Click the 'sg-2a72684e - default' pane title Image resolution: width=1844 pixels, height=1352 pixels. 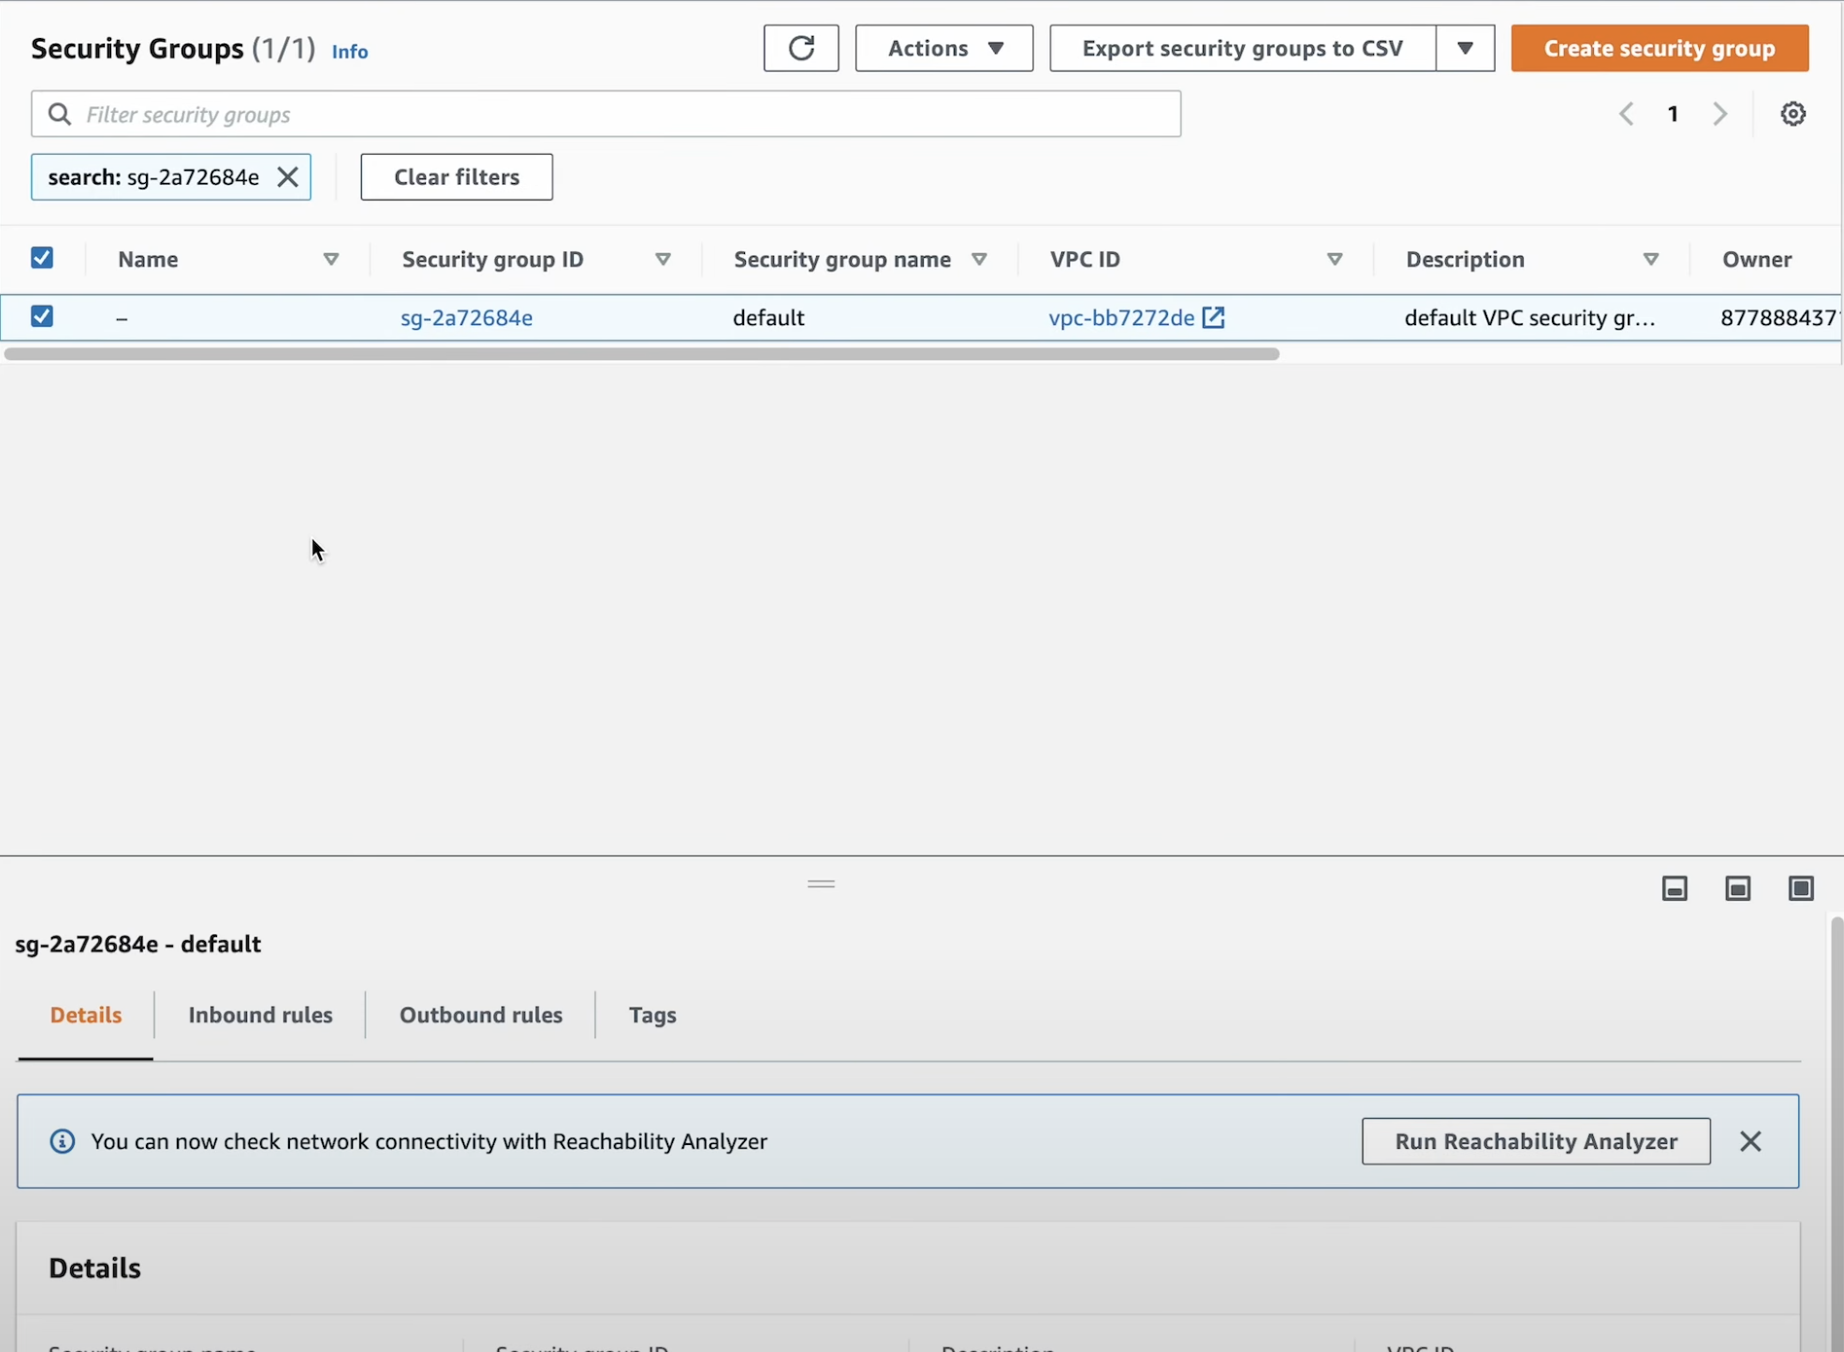pos(138,944)
